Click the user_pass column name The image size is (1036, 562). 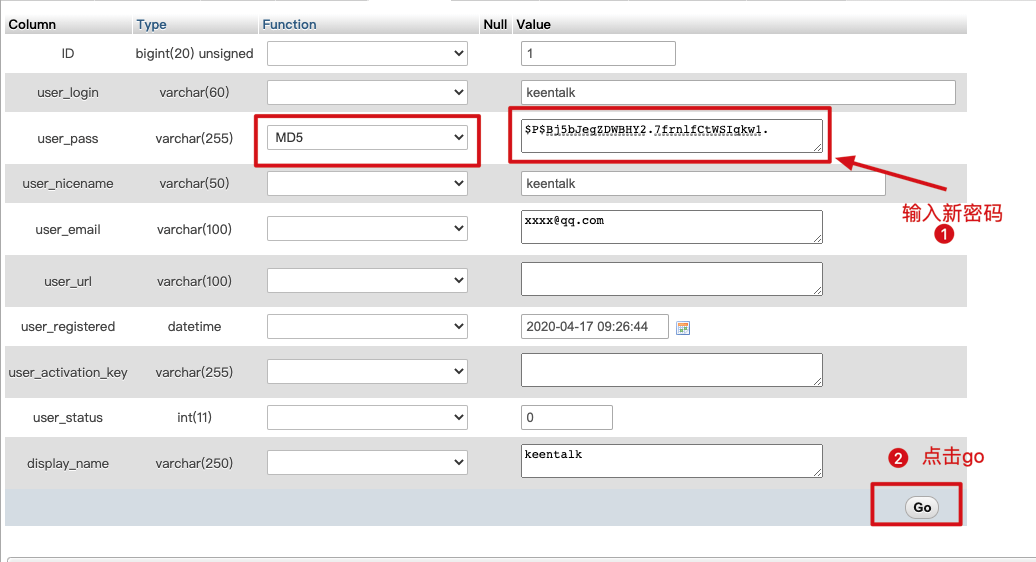(67, 139)
